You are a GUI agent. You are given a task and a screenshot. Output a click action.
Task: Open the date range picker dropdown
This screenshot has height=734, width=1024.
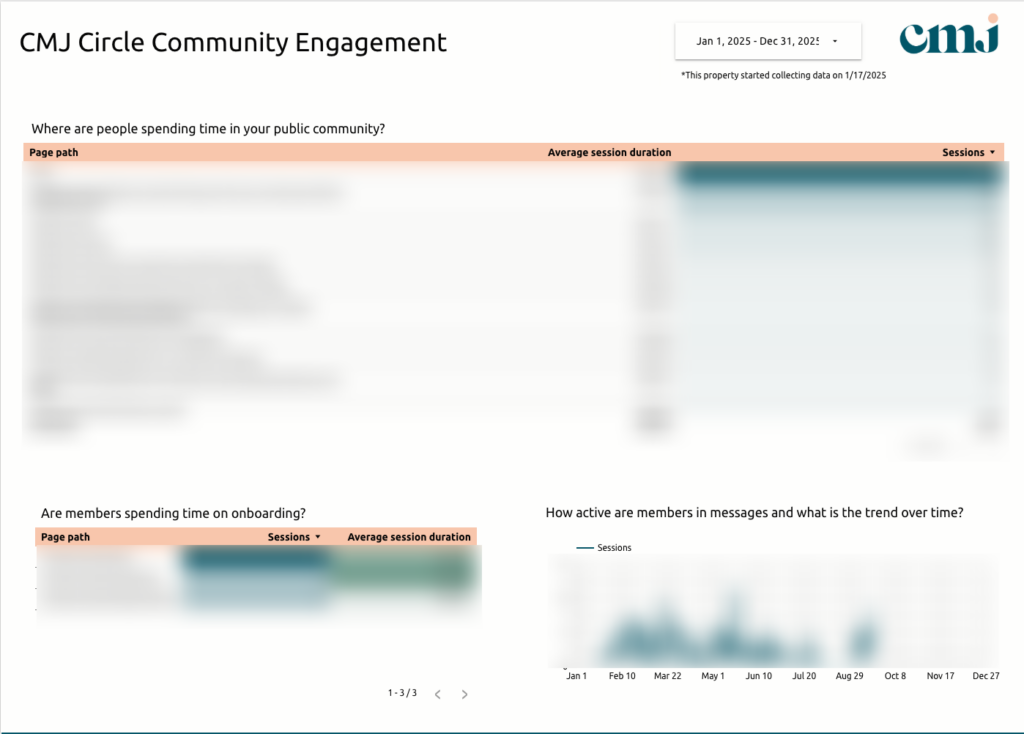click(x=767, y=41)
